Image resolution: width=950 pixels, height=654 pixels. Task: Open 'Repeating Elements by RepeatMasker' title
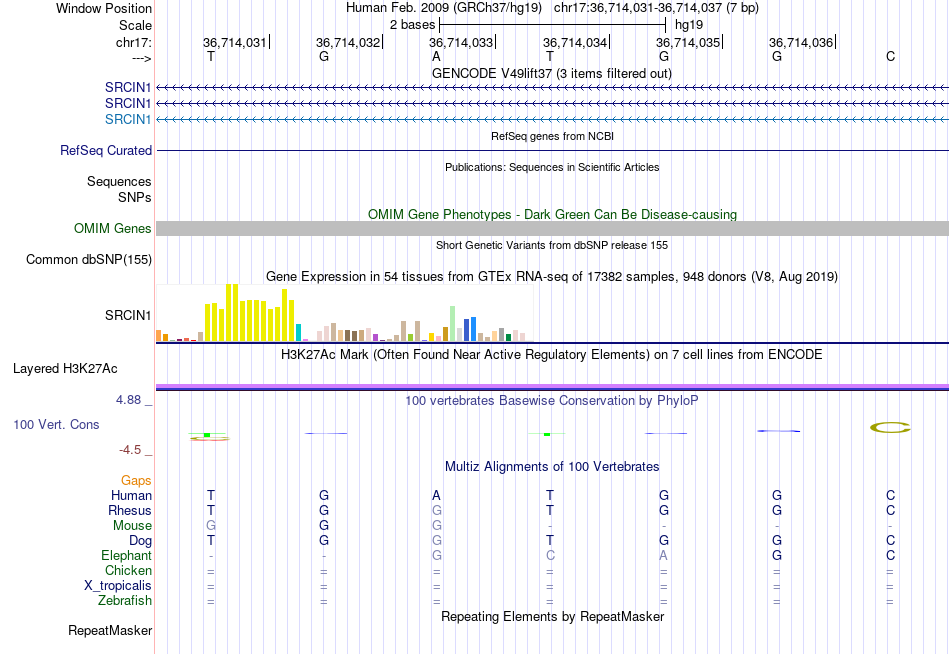pos(552,616)
